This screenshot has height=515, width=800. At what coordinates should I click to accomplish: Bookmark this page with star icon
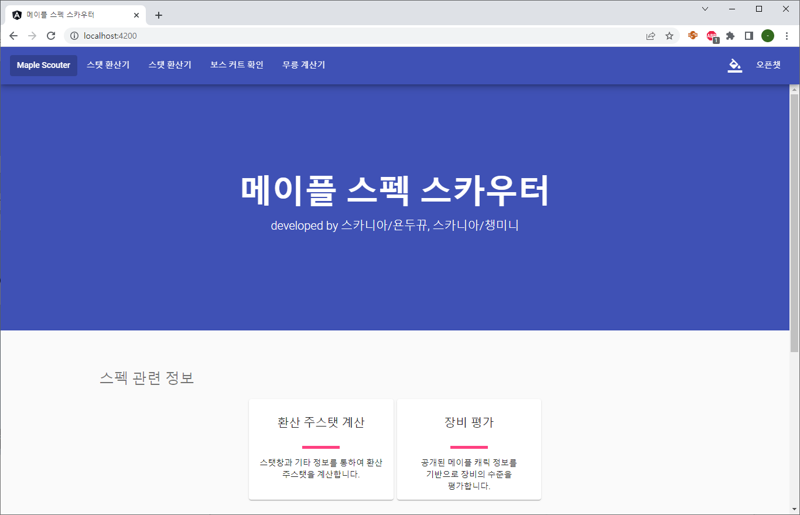click(669, 36)
